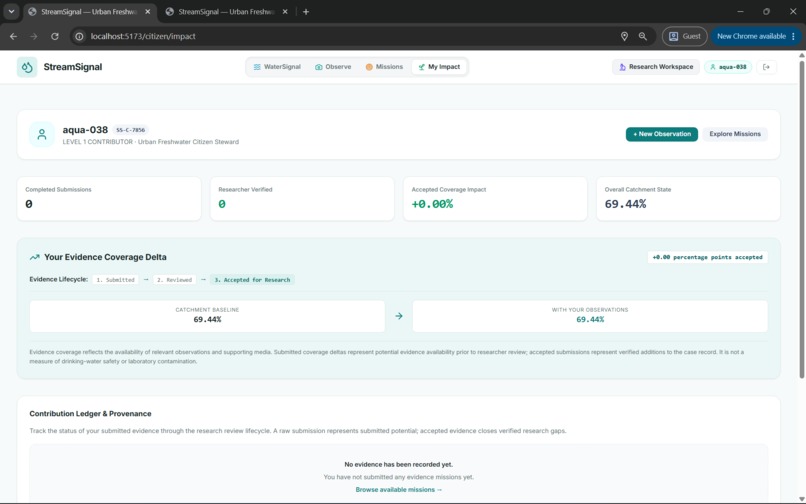Click the New Chrome available button
The height and width of the screenshot is (504, 806).
coord(756,37)
